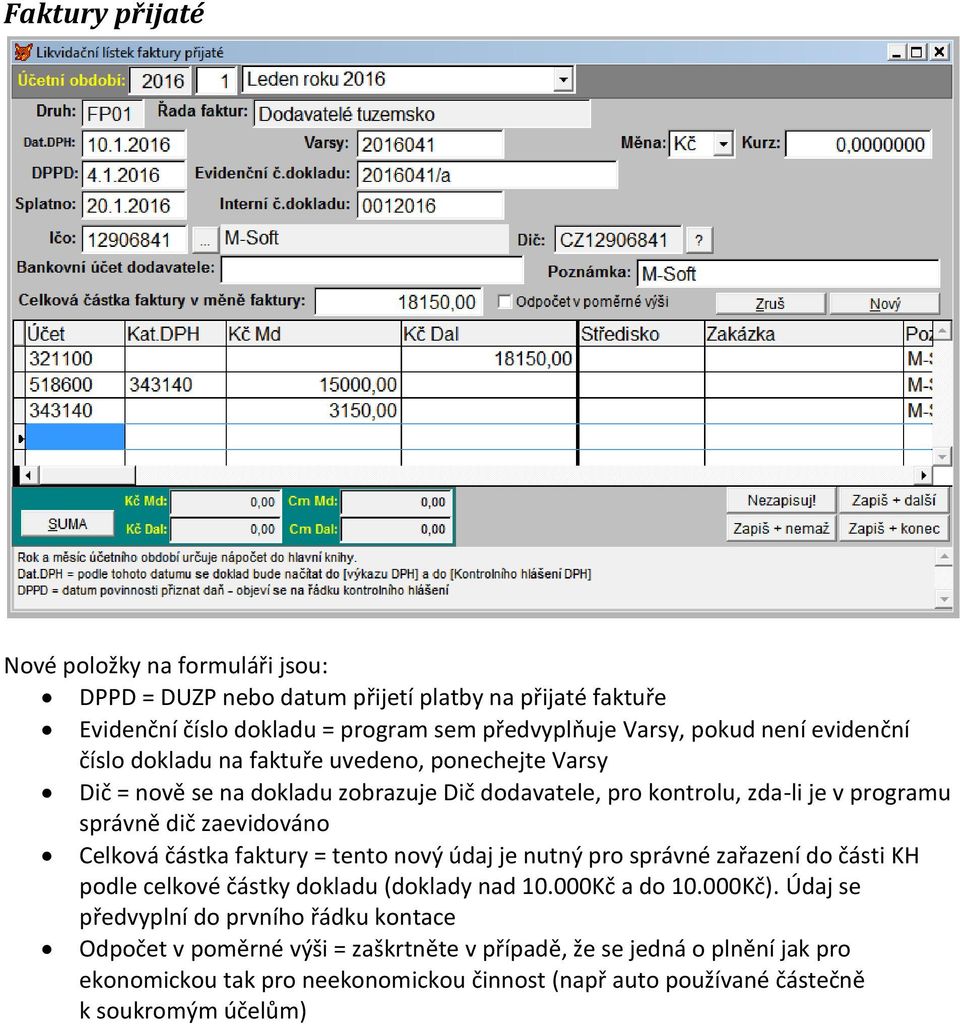
Task: Click the Interní č.dokladu field
Action: [430, 206]
